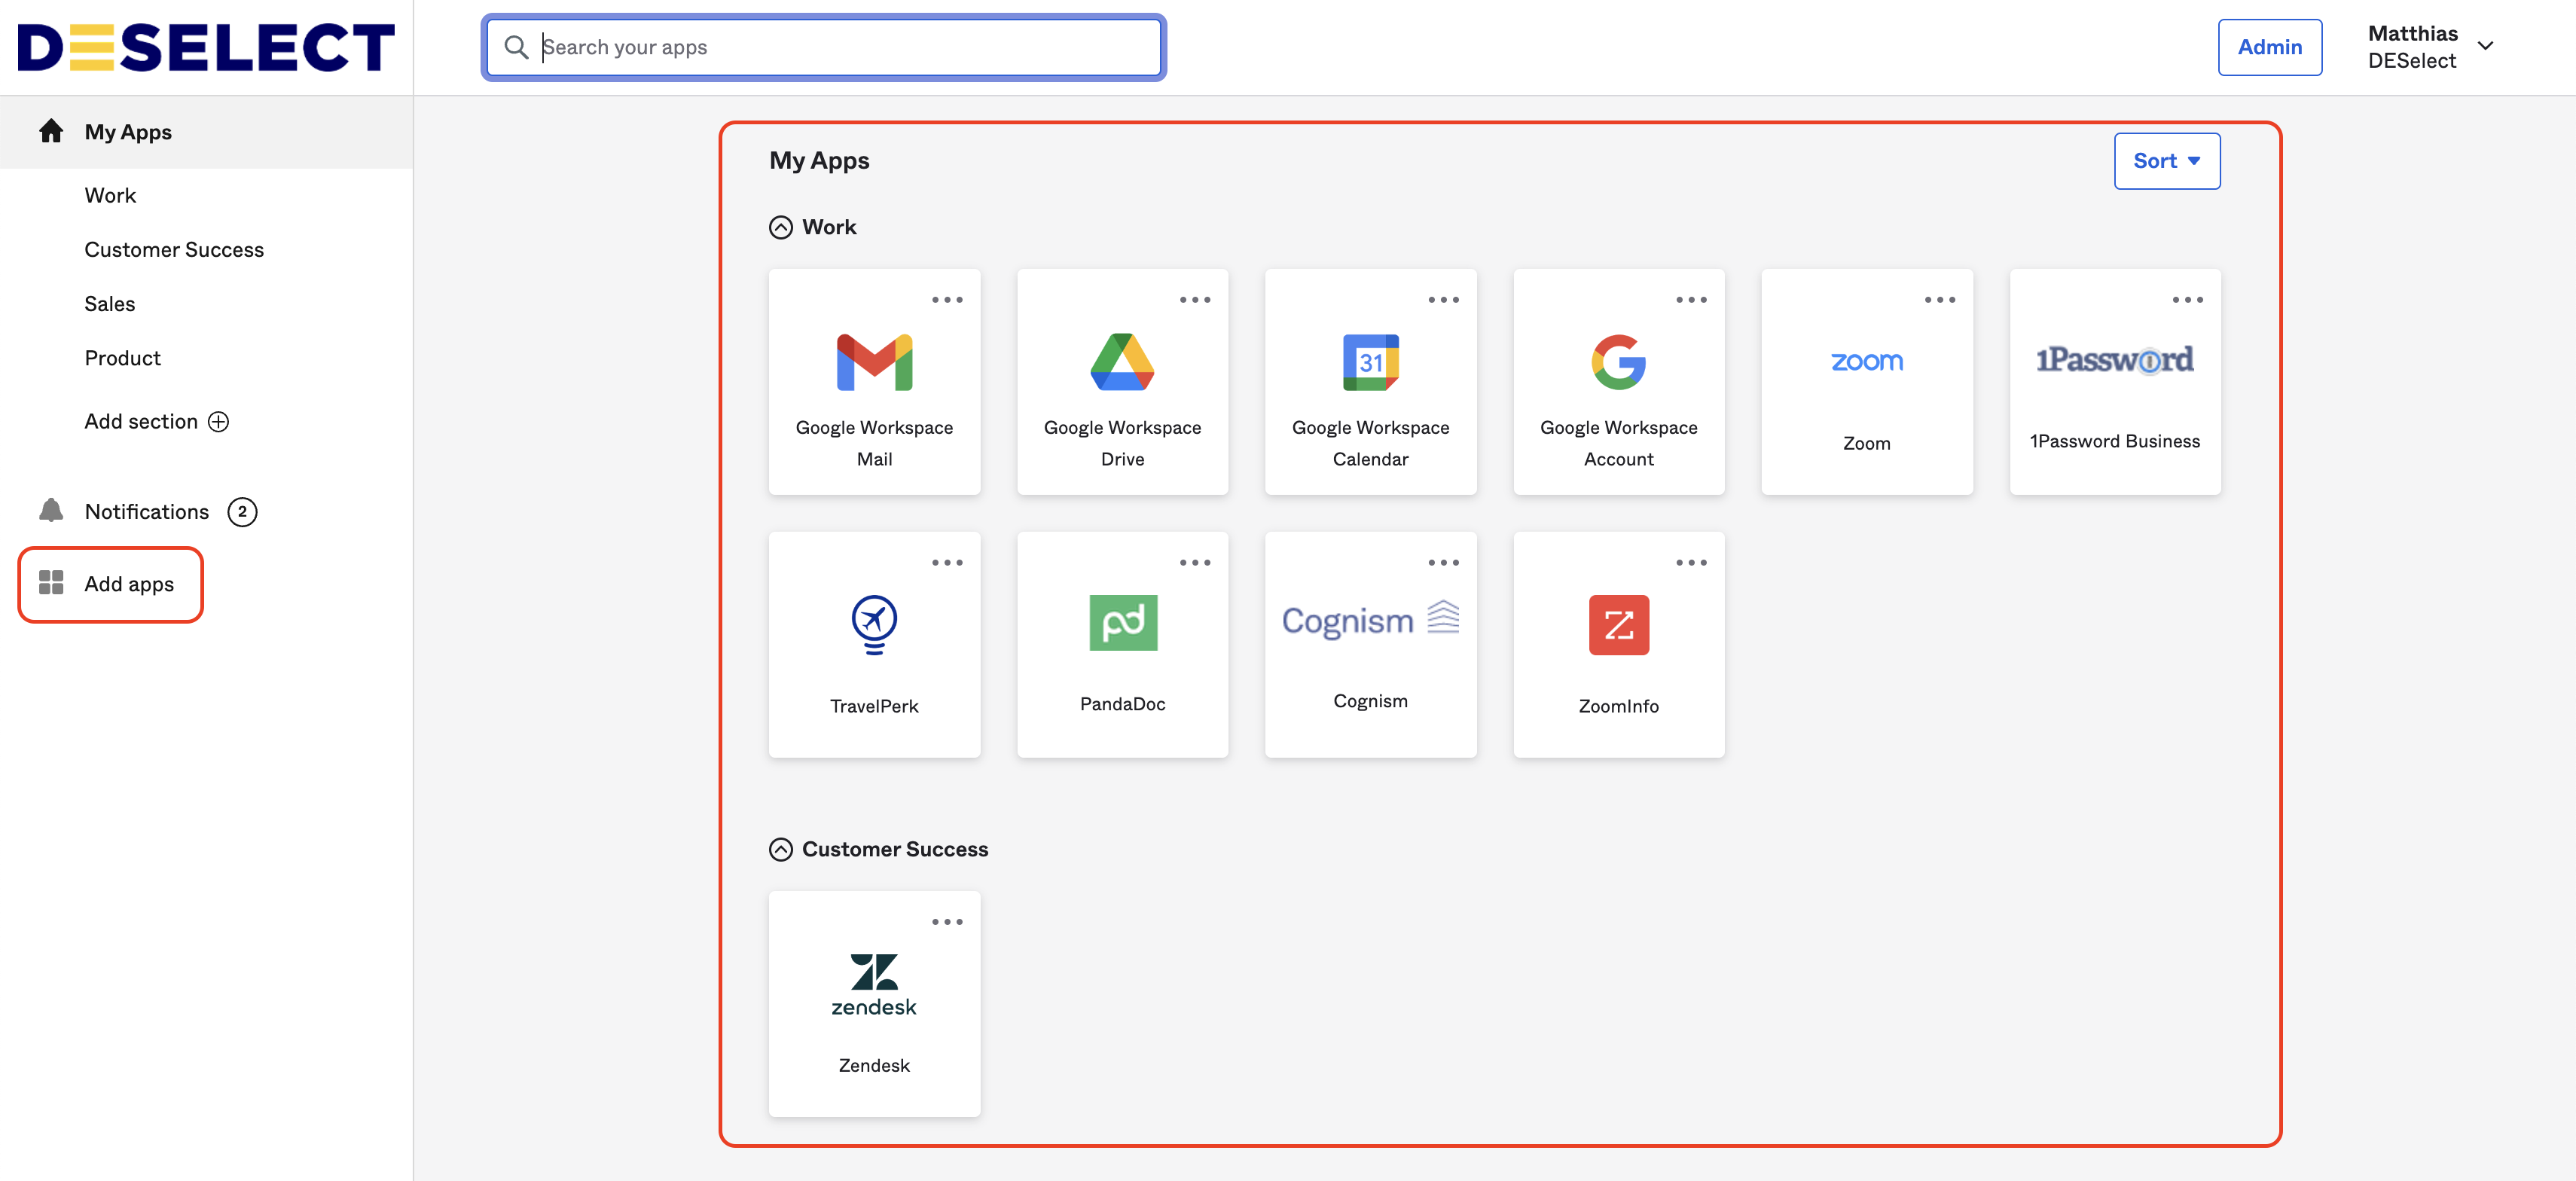Go to the Product section in sidebar
Viewport: 2576px width, 1181px height.
pos(122,358)
